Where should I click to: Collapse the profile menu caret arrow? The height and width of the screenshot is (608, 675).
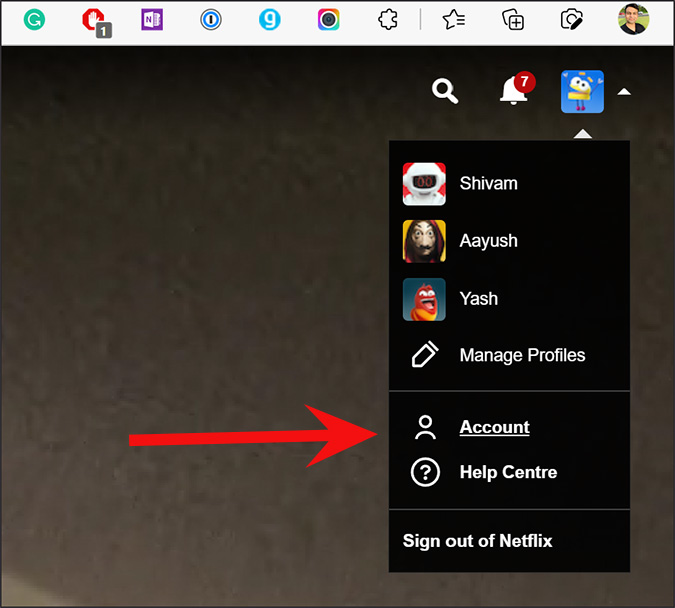click(624, 92)
